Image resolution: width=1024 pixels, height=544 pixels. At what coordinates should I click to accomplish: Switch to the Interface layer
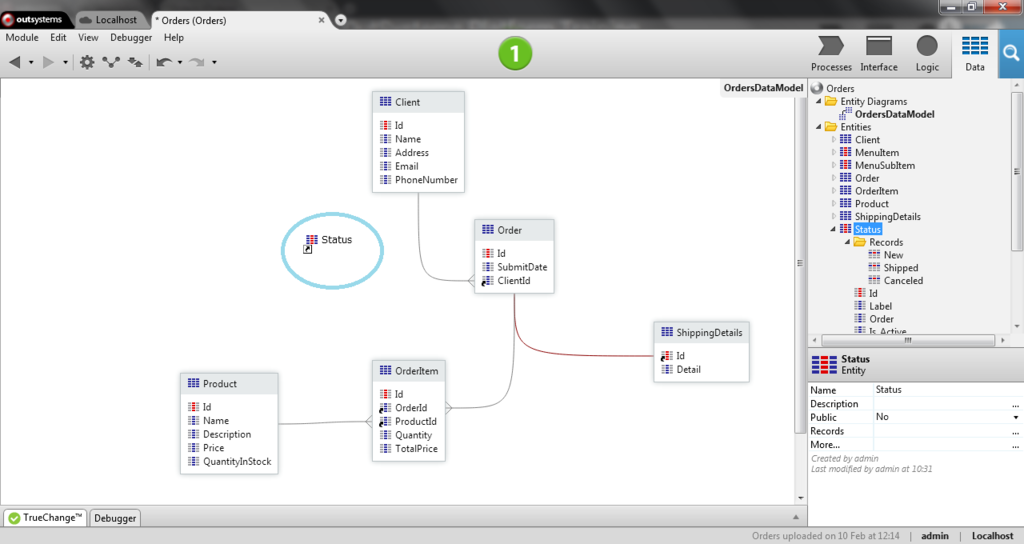(878, 54)
